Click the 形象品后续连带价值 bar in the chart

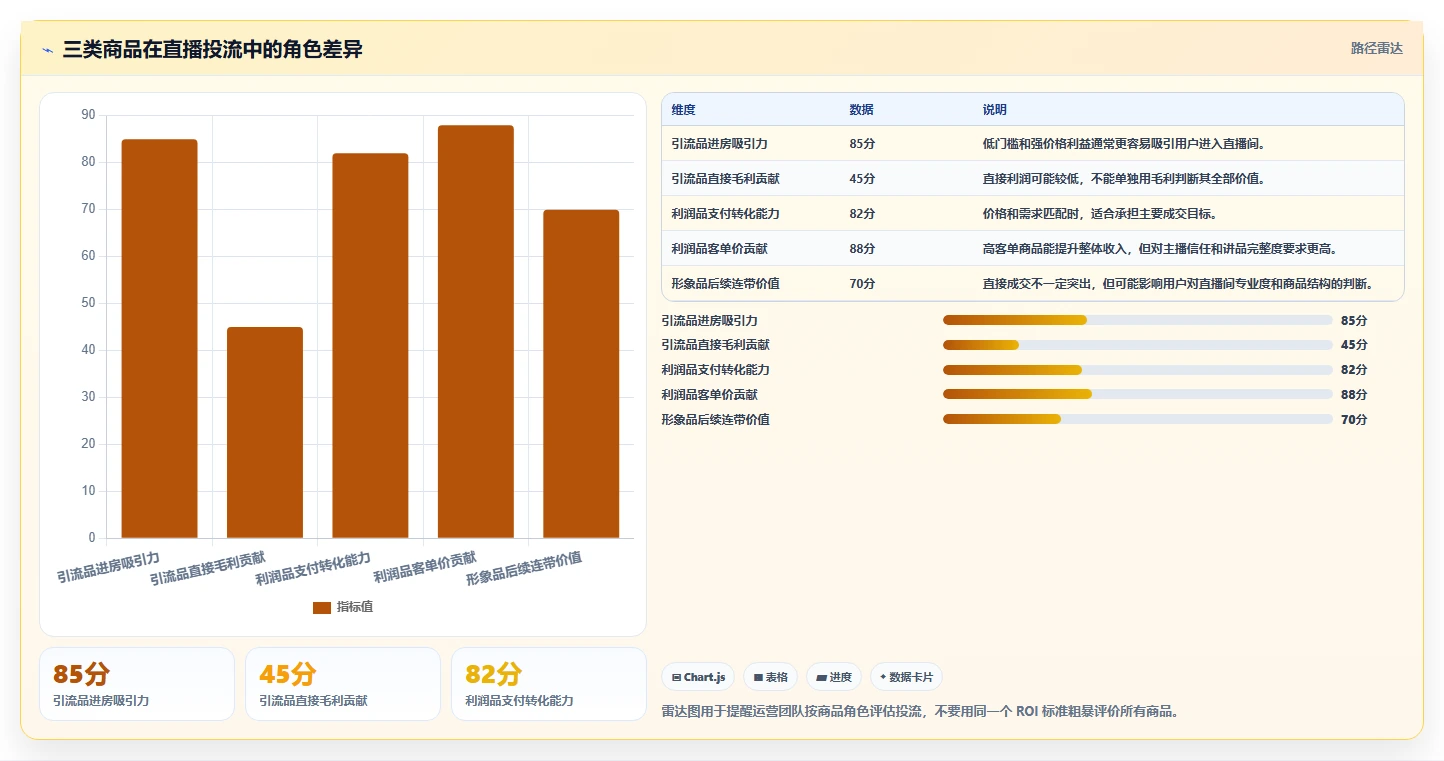[581, 374]
